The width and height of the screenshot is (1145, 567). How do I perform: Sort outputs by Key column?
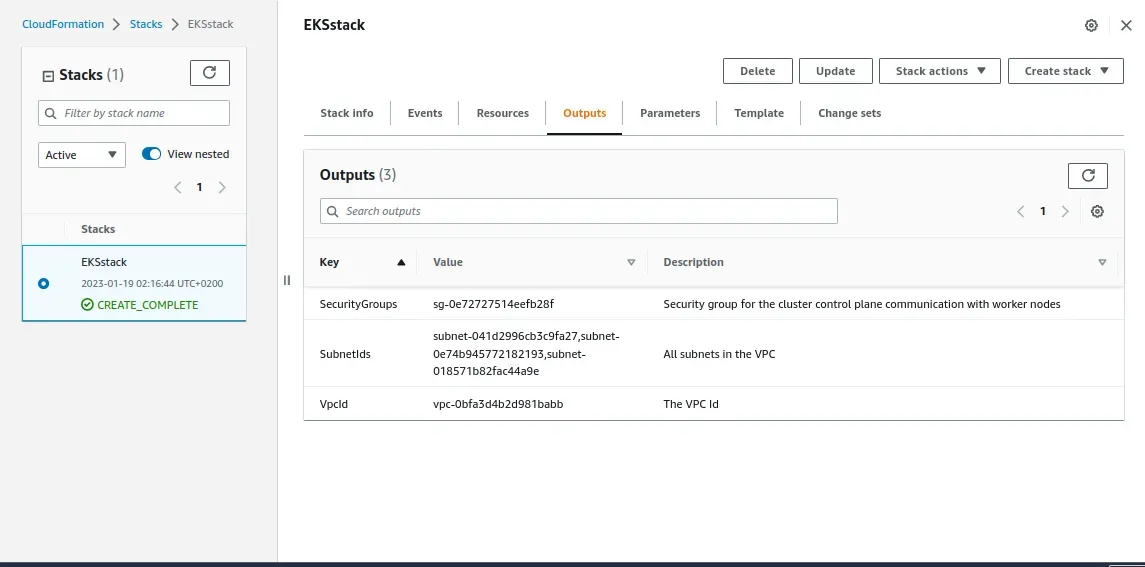(362, 262)
